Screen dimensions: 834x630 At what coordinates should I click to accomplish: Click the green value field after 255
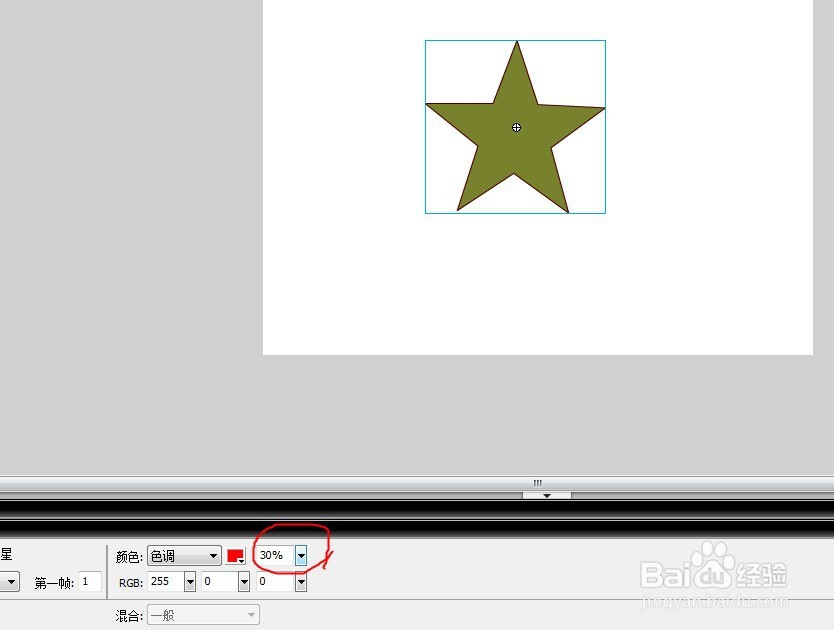(x=220, y=582)
